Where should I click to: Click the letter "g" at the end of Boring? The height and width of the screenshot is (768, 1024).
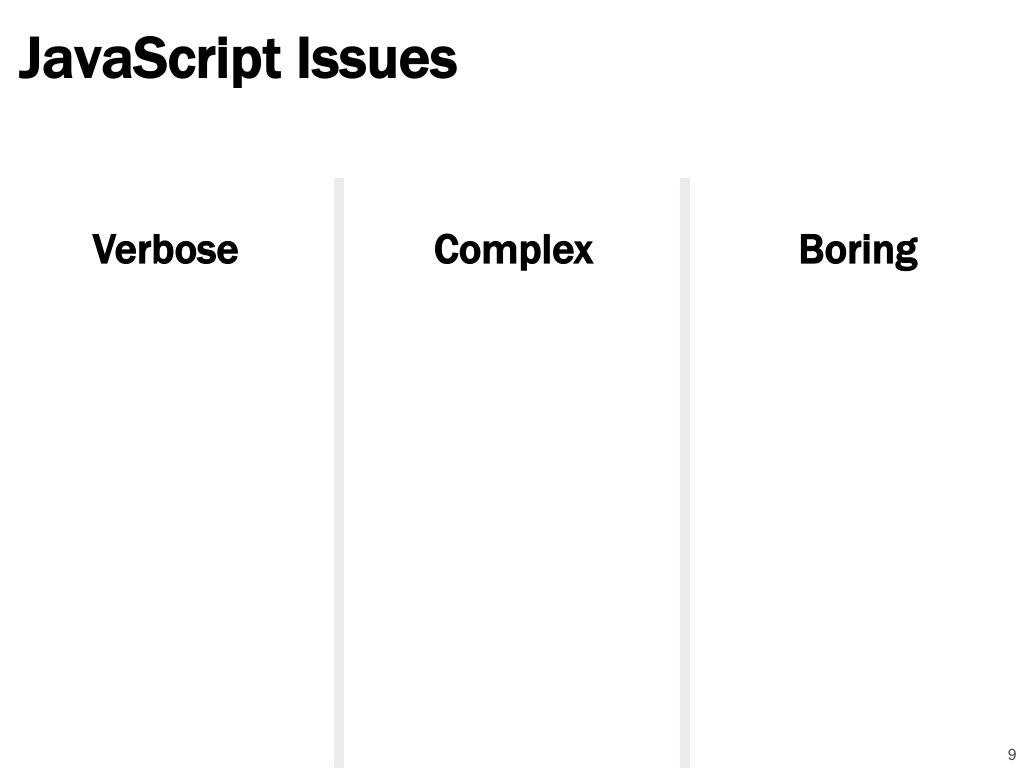coord(906,257)
